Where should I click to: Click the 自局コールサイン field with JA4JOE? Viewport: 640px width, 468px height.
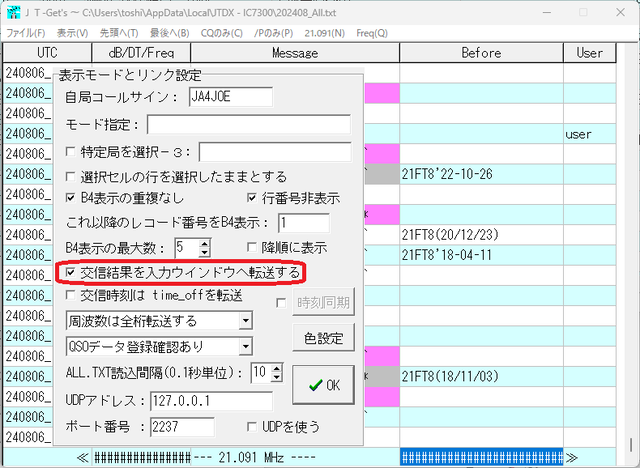coord(231,97)
